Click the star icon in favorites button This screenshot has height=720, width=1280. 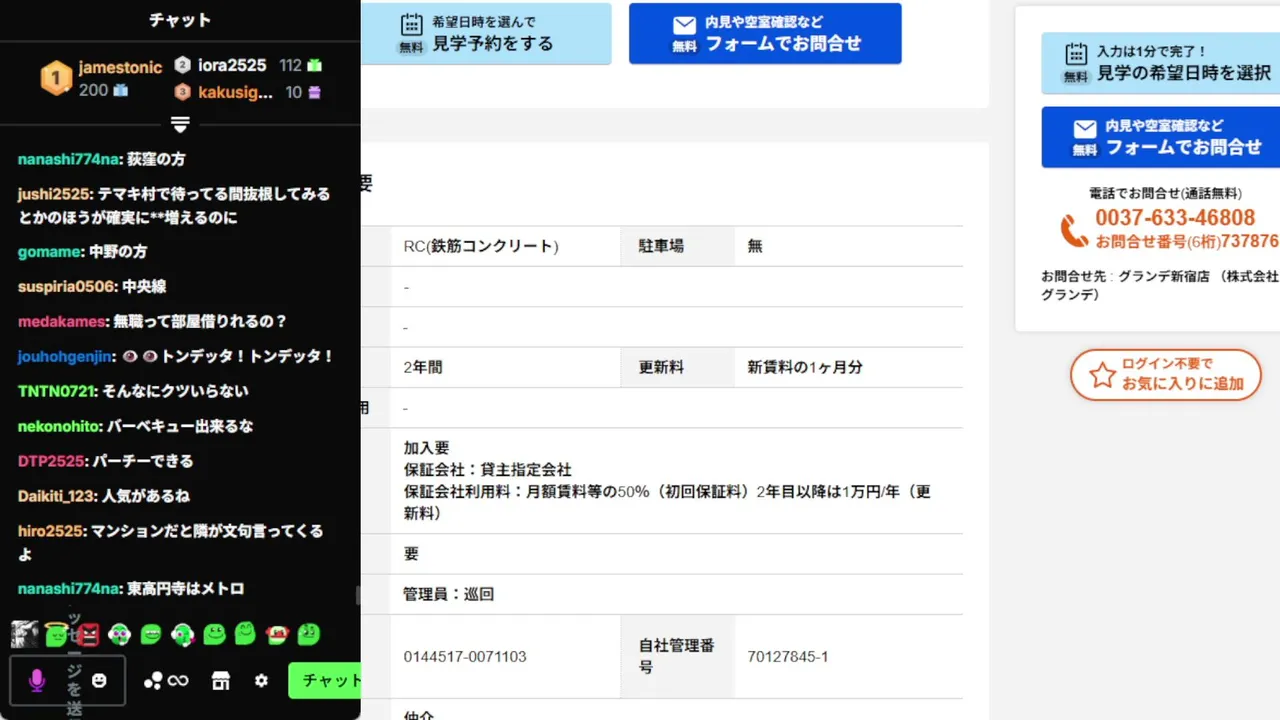(1102, 375)
